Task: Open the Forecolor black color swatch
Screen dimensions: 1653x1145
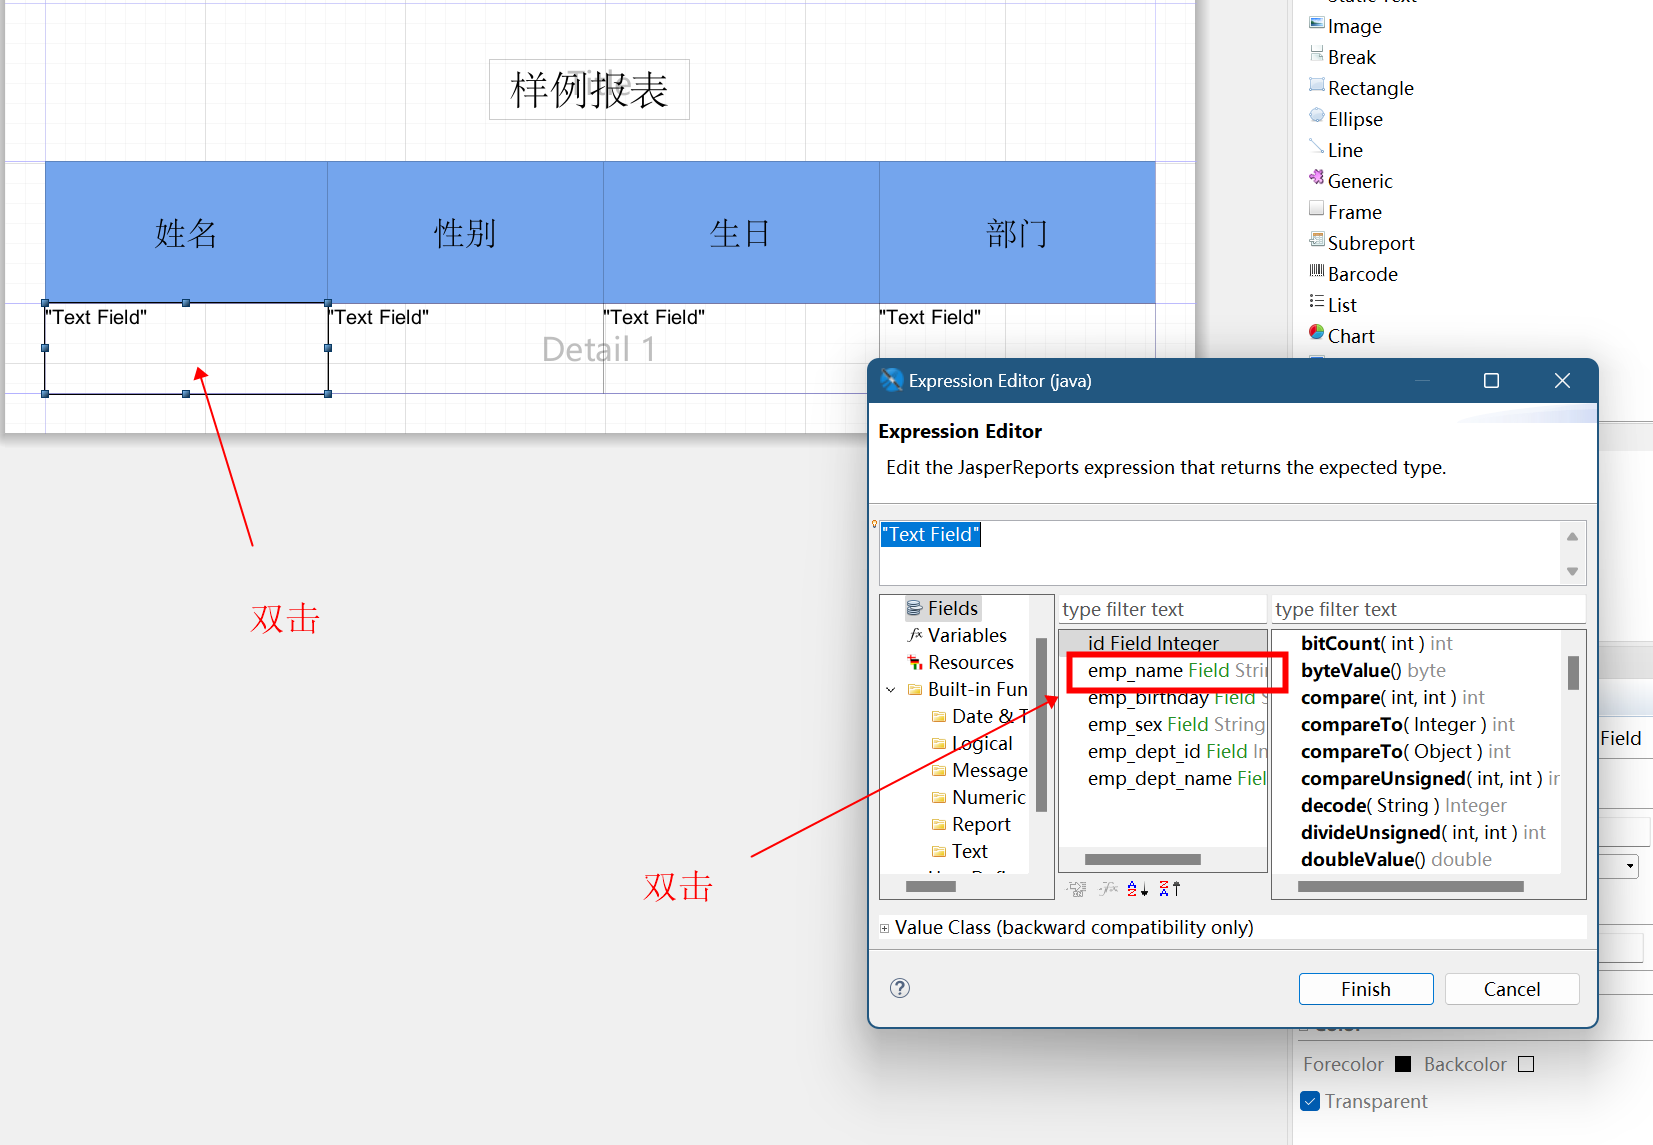Action: tap(1403, 1064)
